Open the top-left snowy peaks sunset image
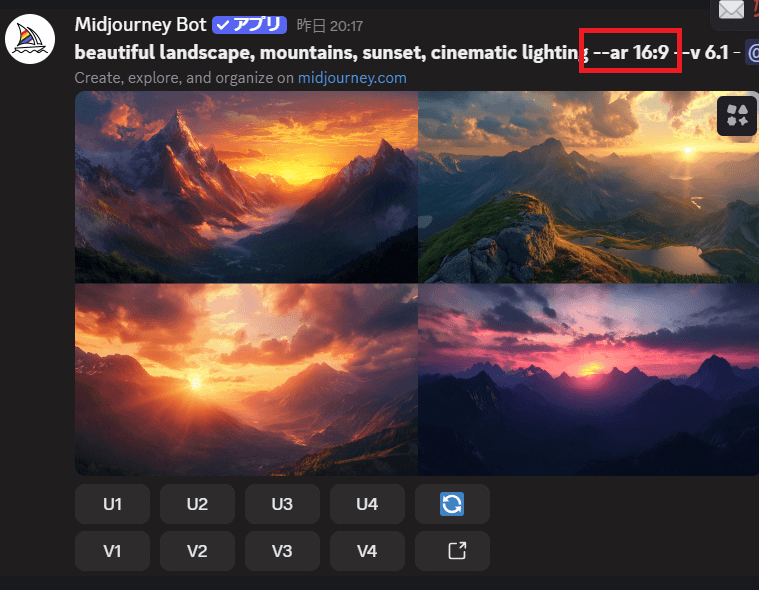759x590 pixels. pos(246,187)
